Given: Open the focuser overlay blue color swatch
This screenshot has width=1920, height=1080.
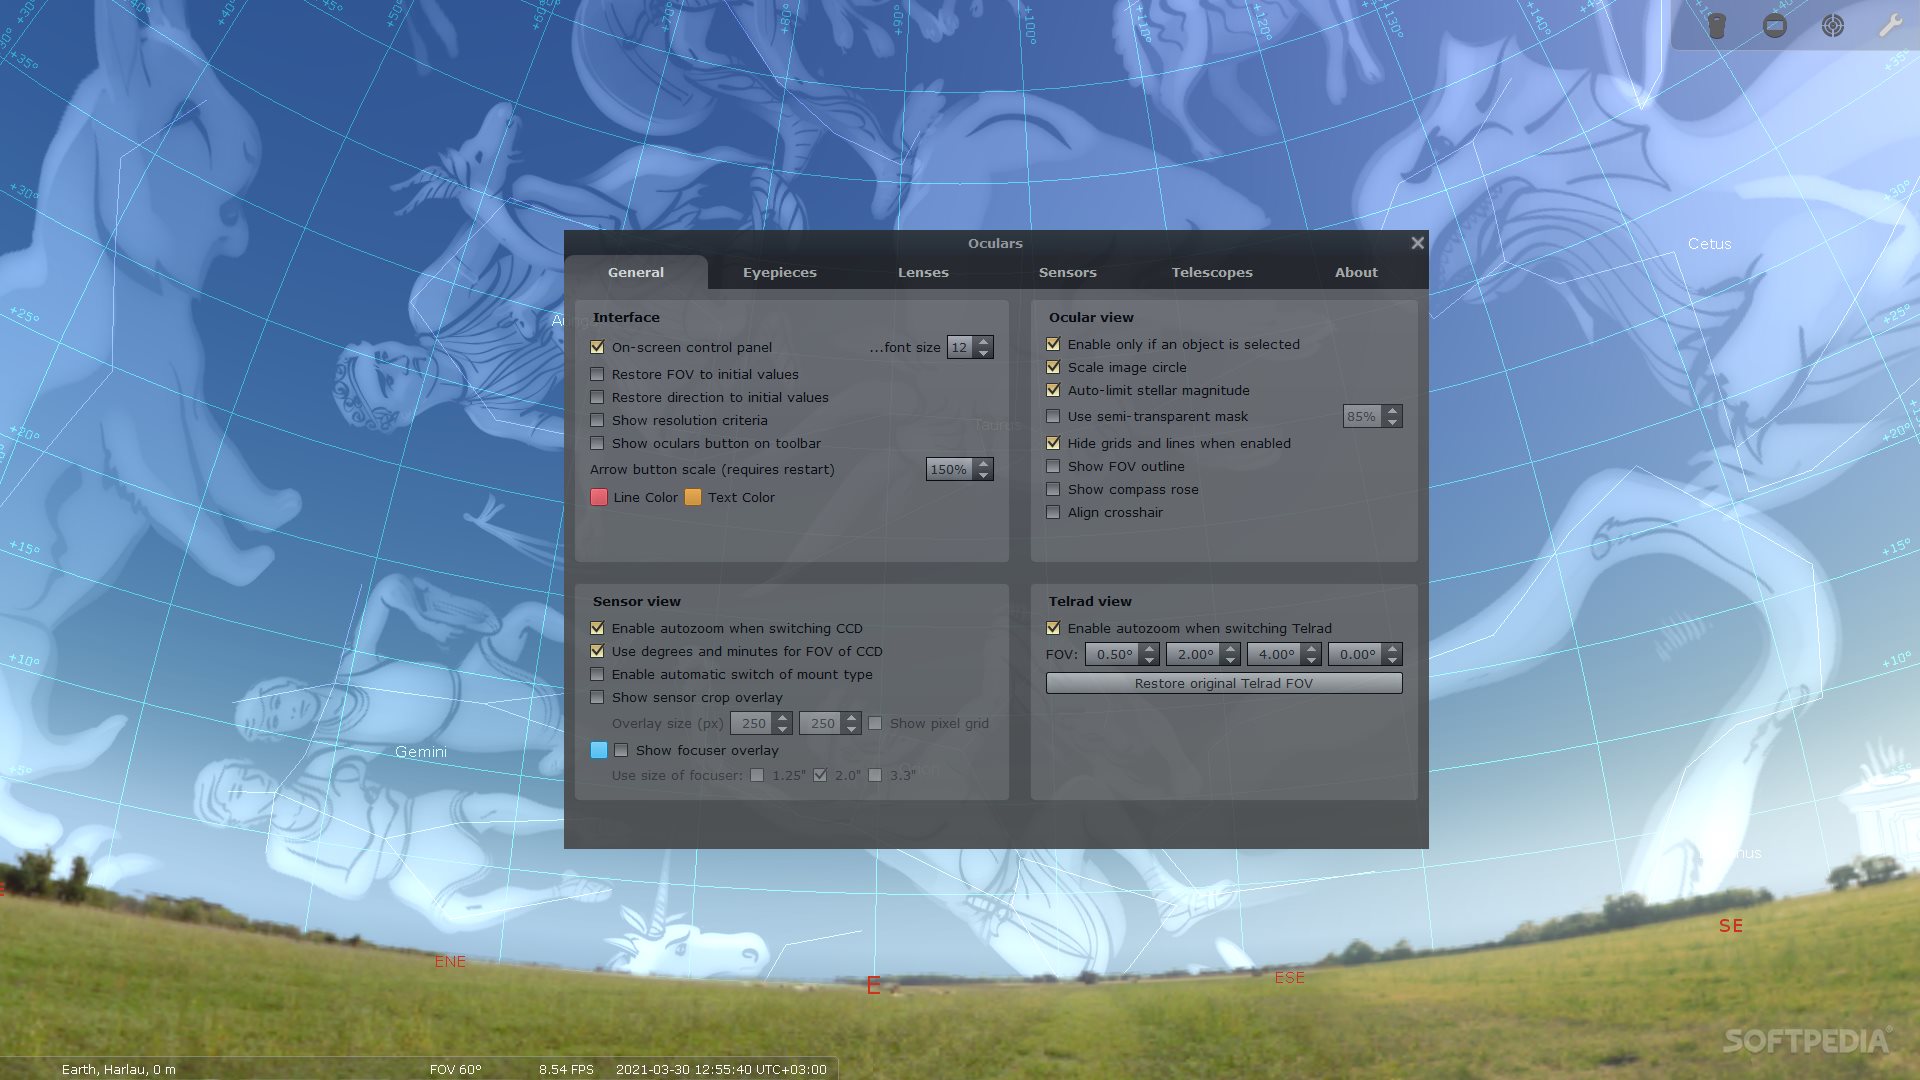Looking at the screenshot, I should pos(599,750).
